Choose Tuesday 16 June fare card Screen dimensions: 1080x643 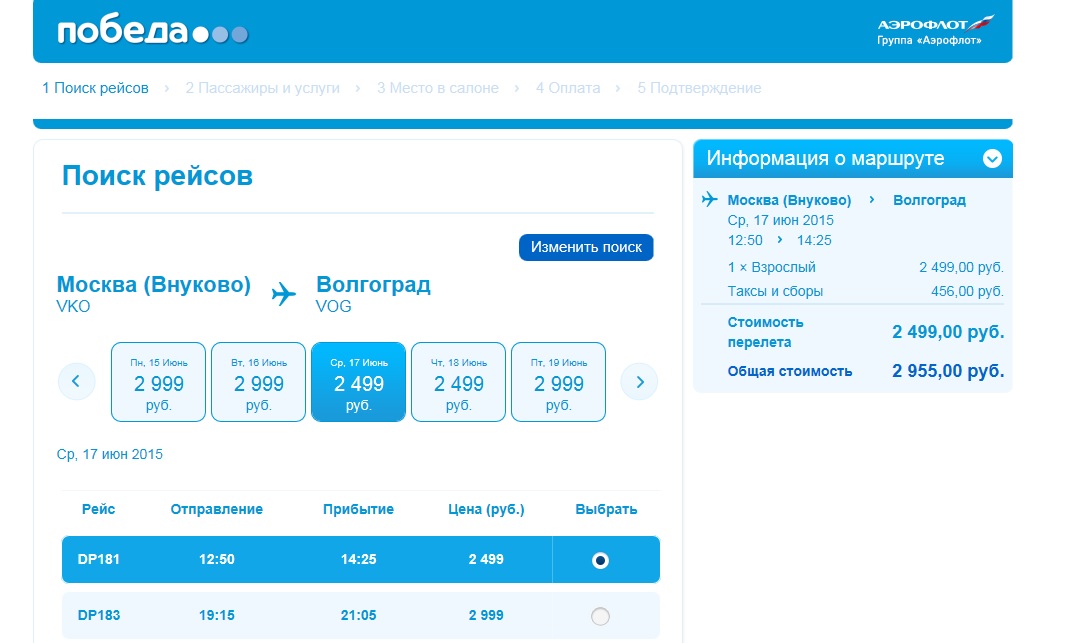click(258, 382)
